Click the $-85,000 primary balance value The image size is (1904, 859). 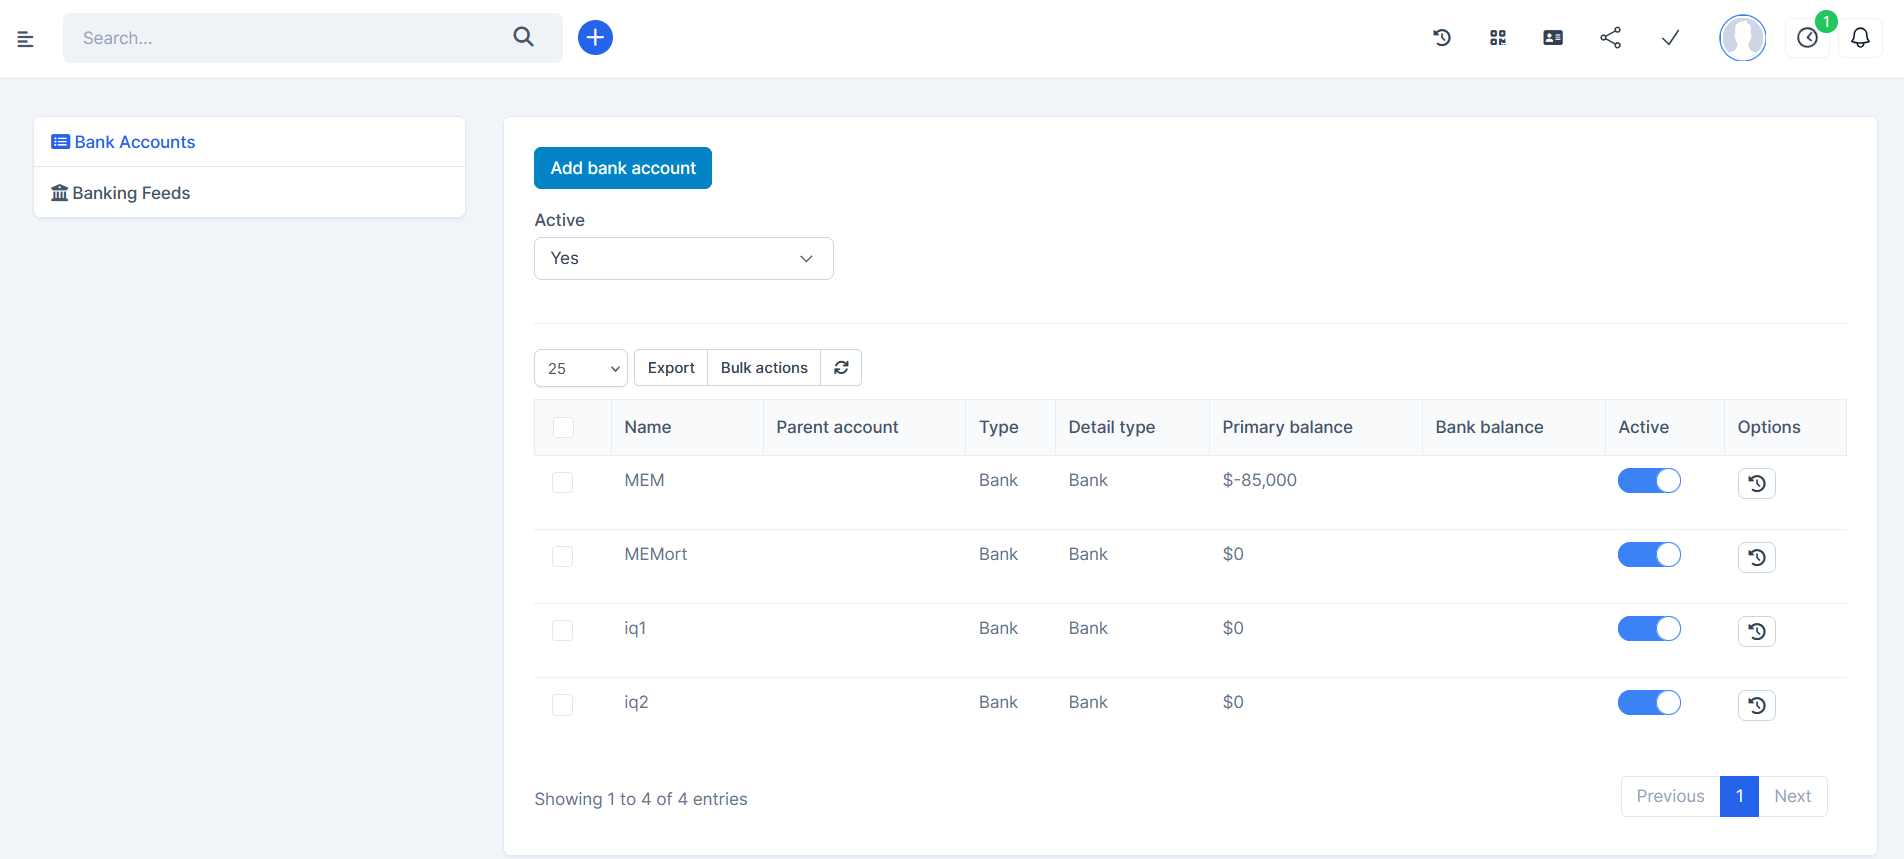coord(1260,481)
